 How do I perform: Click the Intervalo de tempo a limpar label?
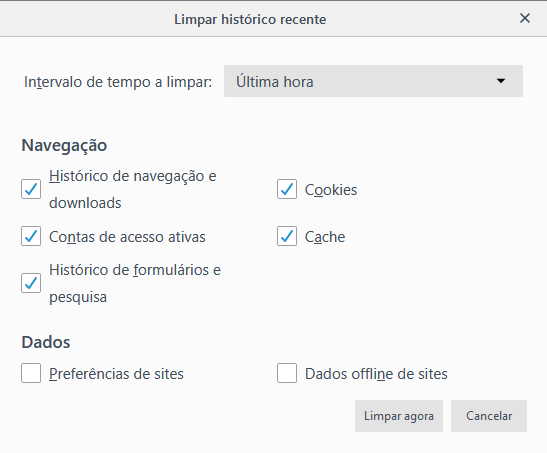coord(118,82)
